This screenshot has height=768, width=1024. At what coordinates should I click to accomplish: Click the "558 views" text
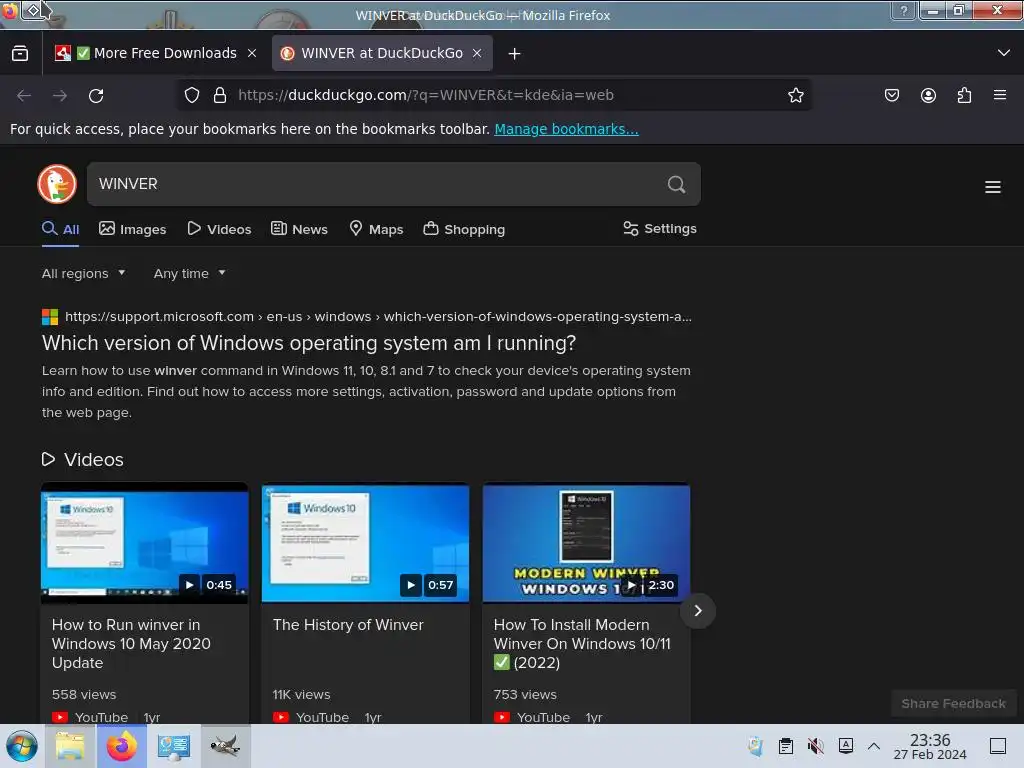84,695
